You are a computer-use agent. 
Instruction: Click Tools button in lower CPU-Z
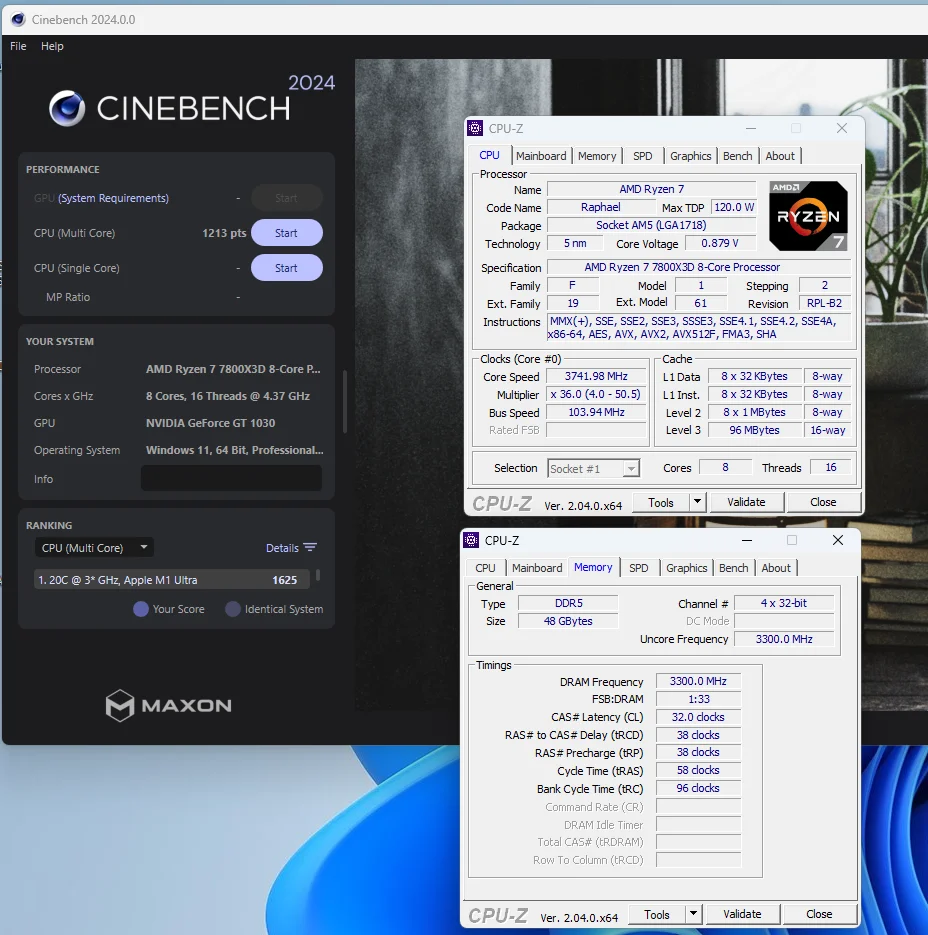[657, 915]
